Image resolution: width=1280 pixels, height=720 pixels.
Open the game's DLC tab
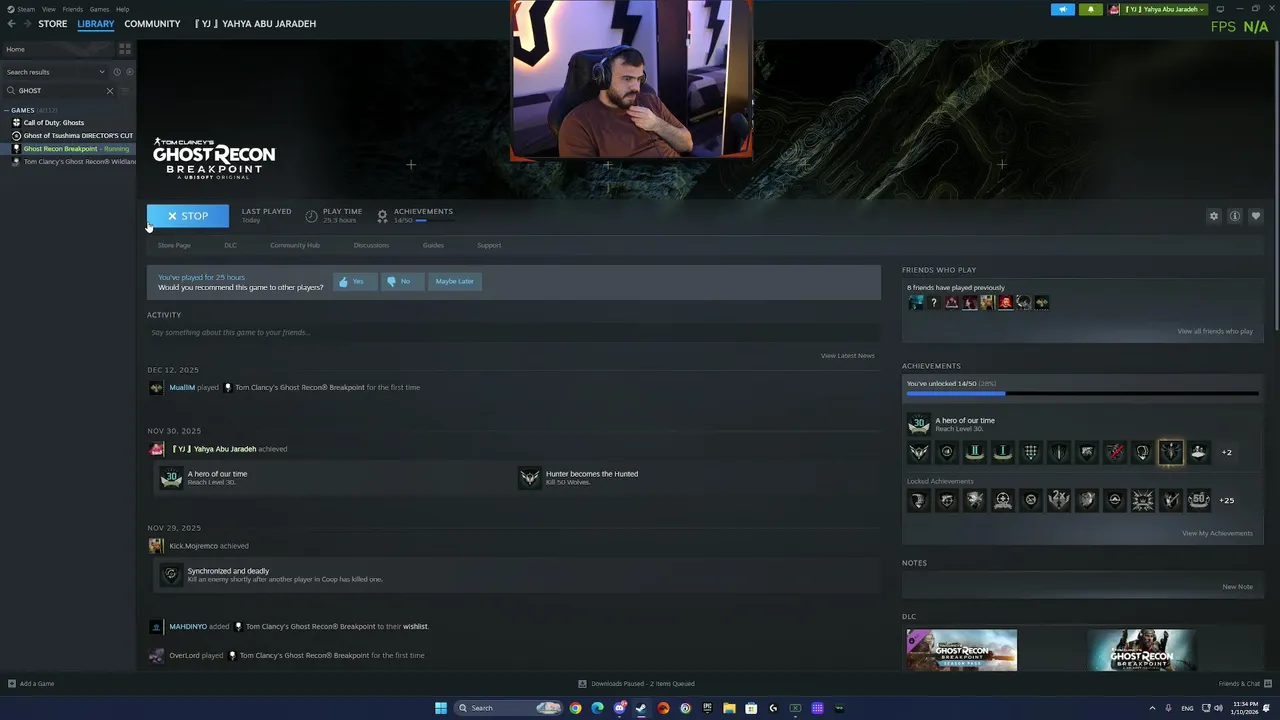pos(230,245)
